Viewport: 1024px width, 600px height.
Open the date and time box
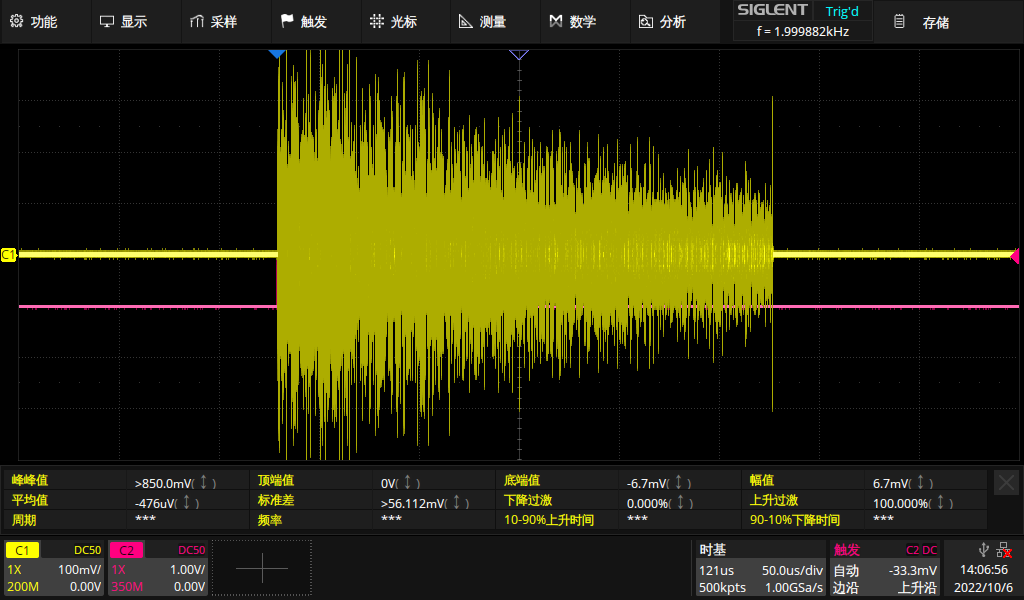point(982,568)
